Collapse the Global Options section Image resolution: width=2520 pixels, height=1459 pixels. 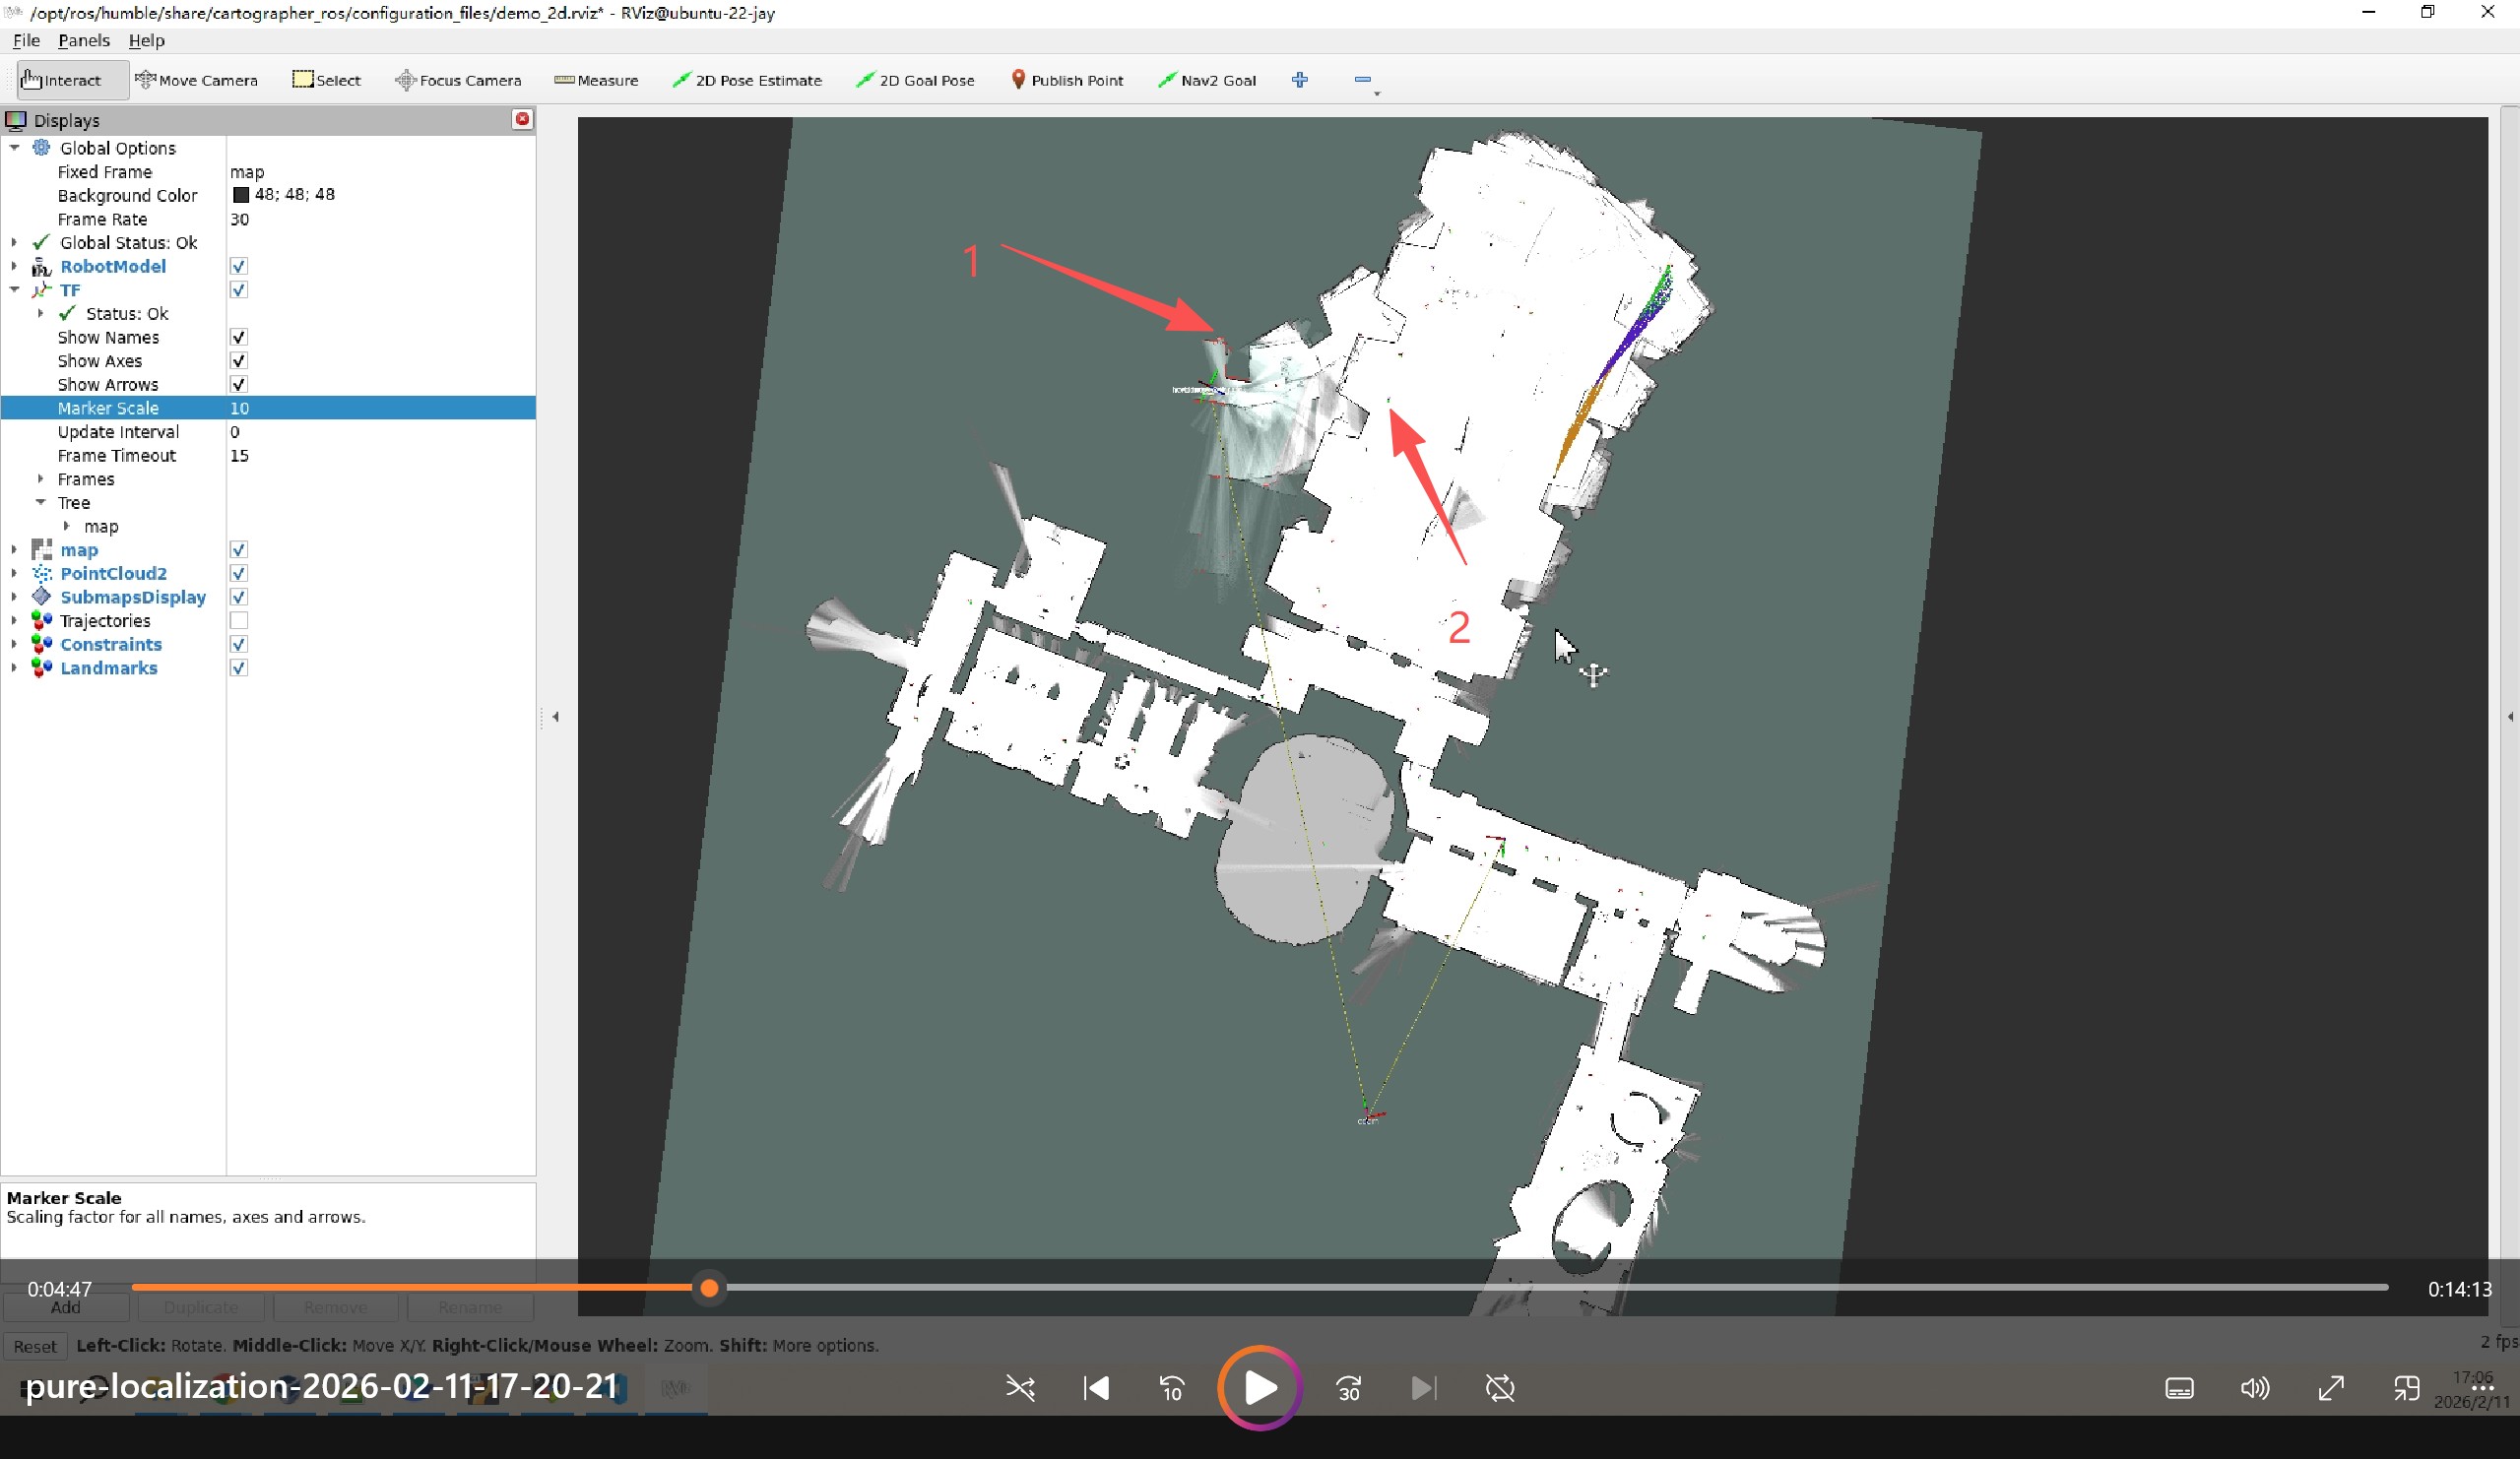pyautogui.click(x=14, y=148)
